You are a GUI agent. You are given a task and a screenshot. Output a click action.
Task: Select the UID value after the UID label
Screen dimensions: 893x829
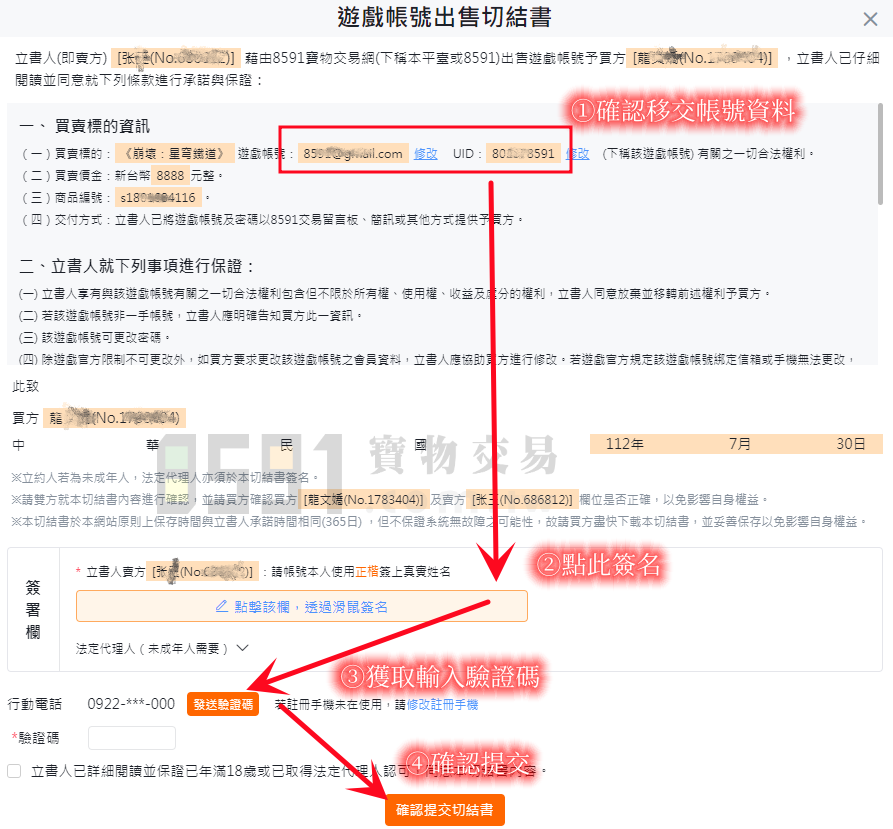tap(523, 154)
